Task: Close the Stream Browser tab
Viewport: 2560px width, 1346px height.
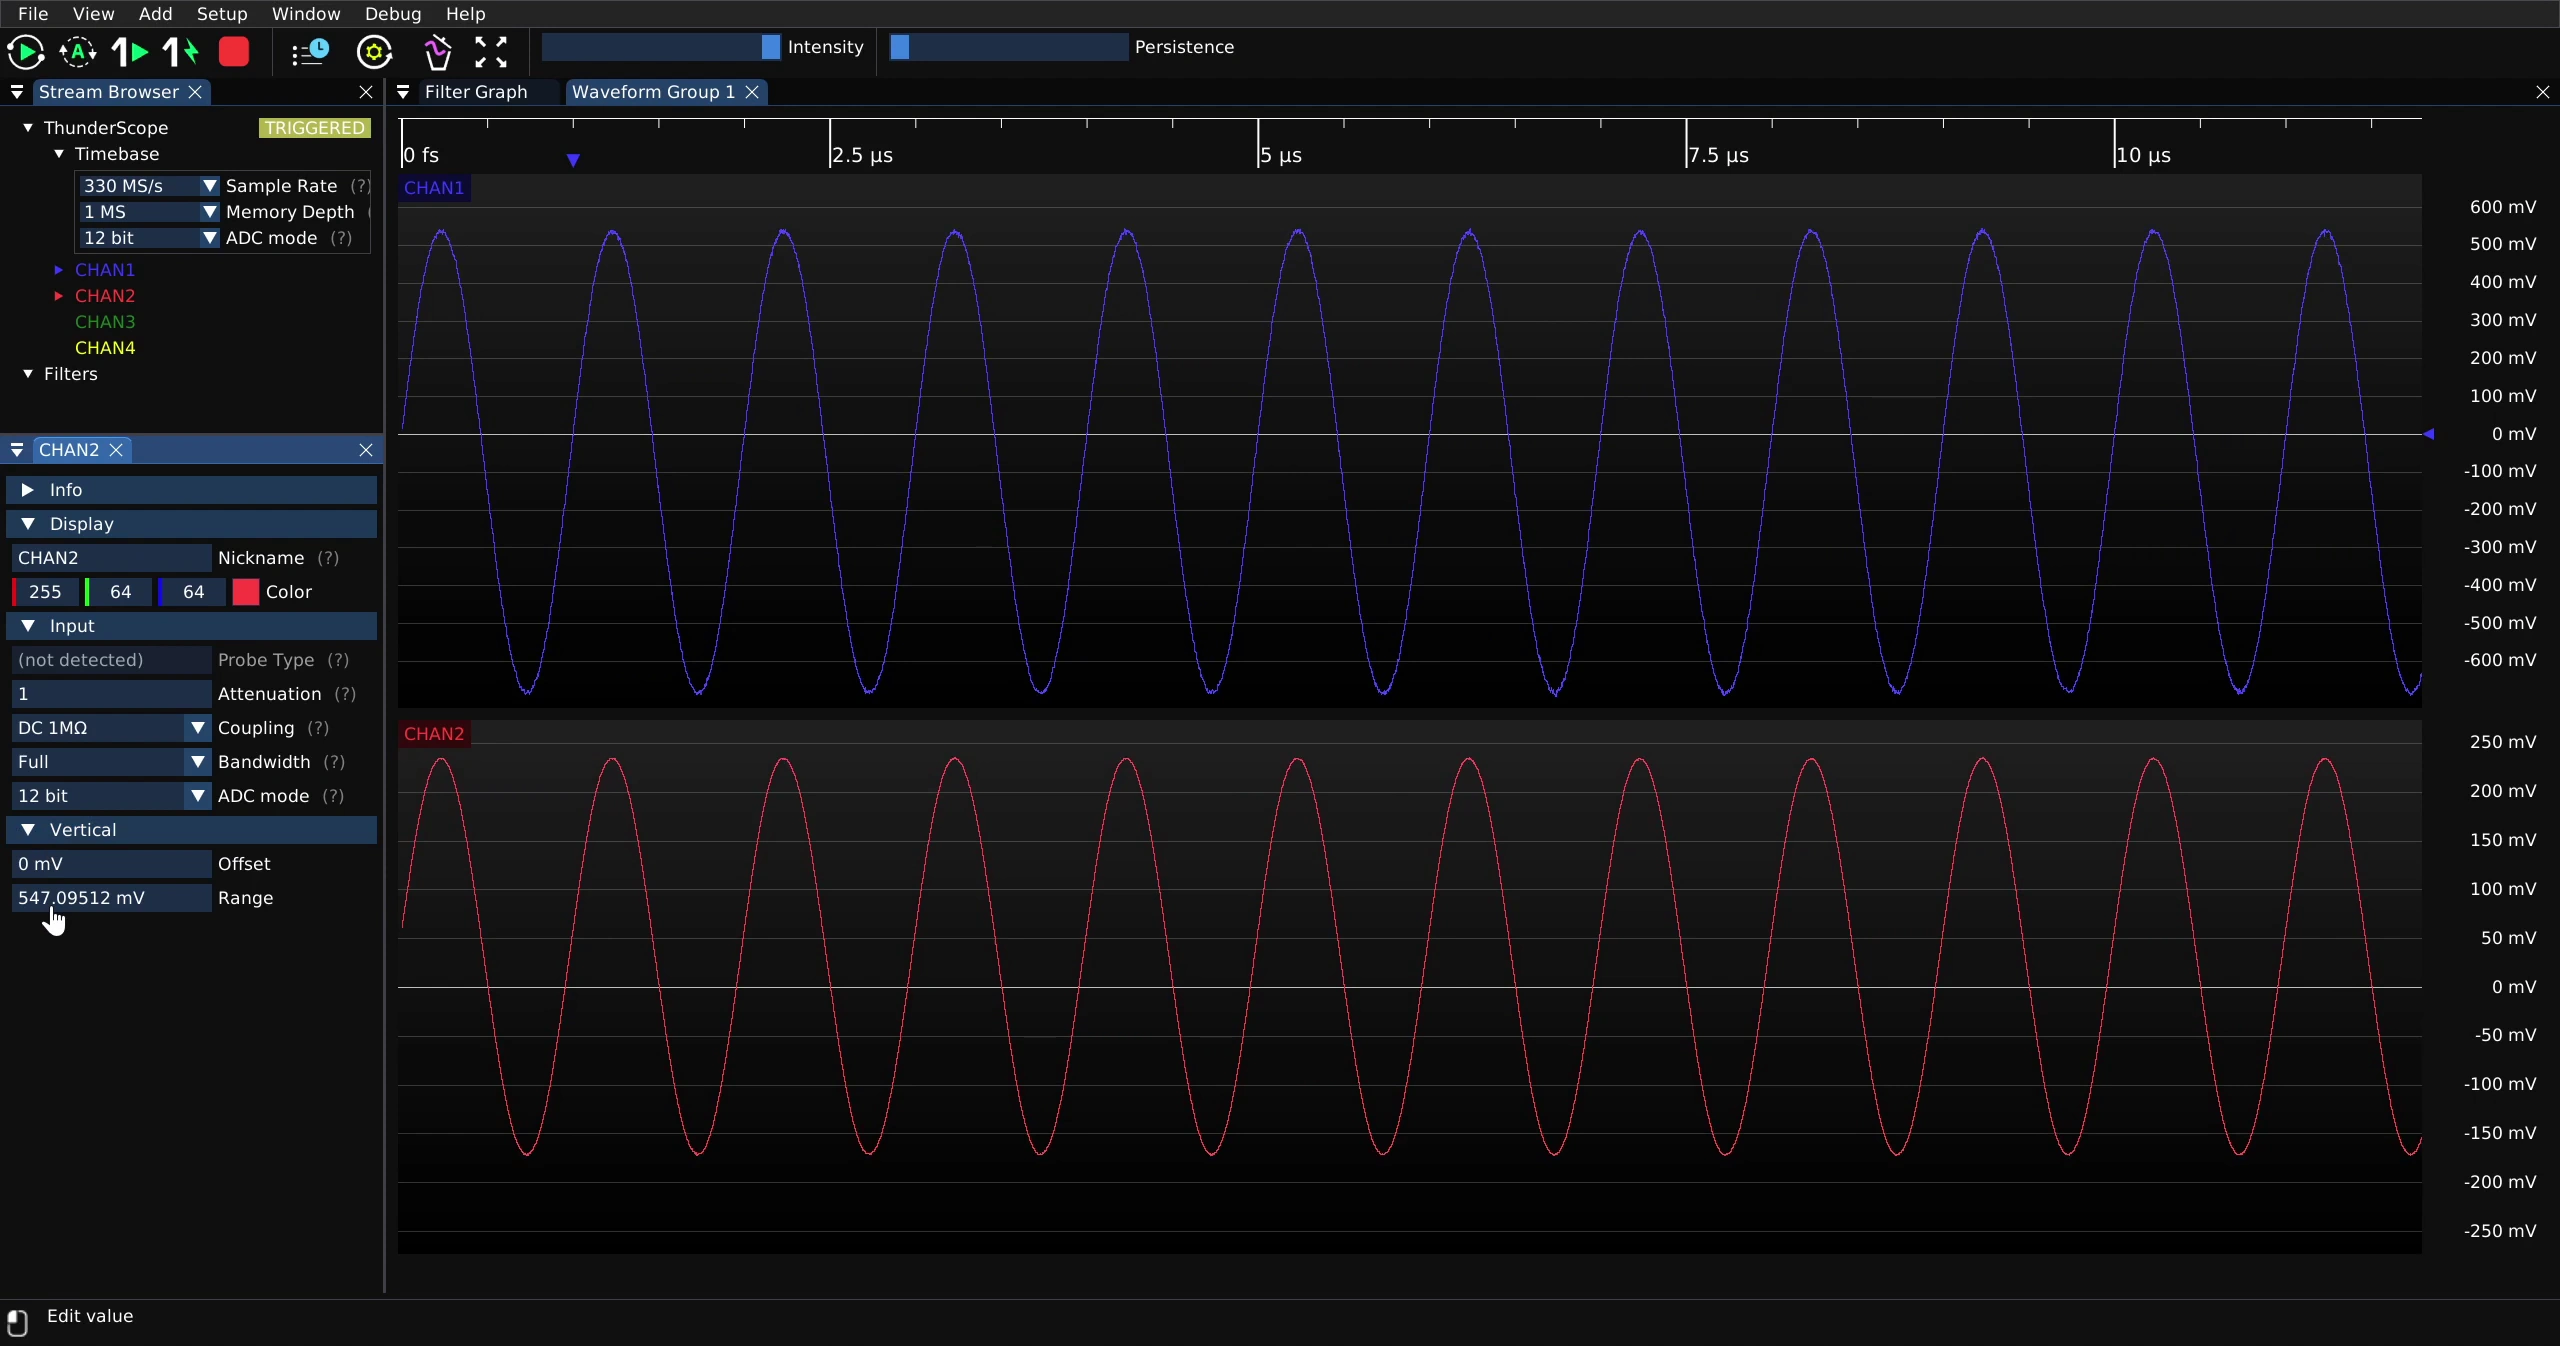Action: [196, 92]
